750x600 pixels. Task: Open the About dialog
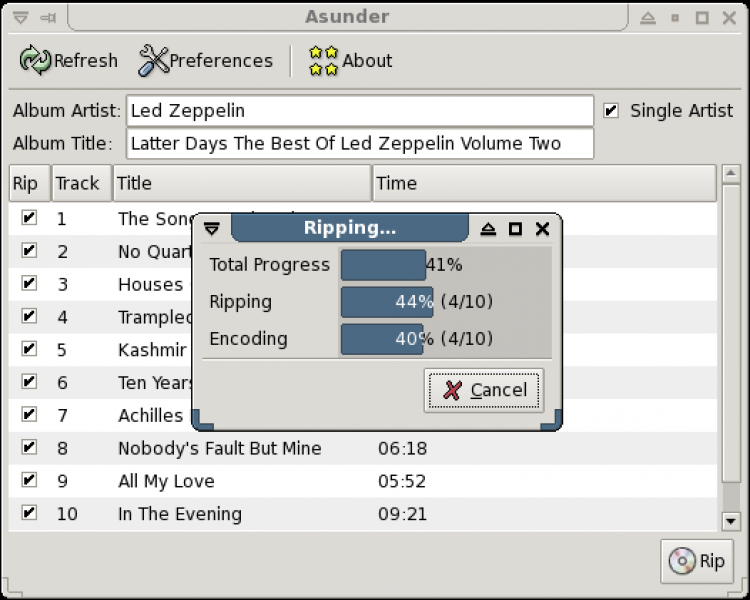point(350,61)
